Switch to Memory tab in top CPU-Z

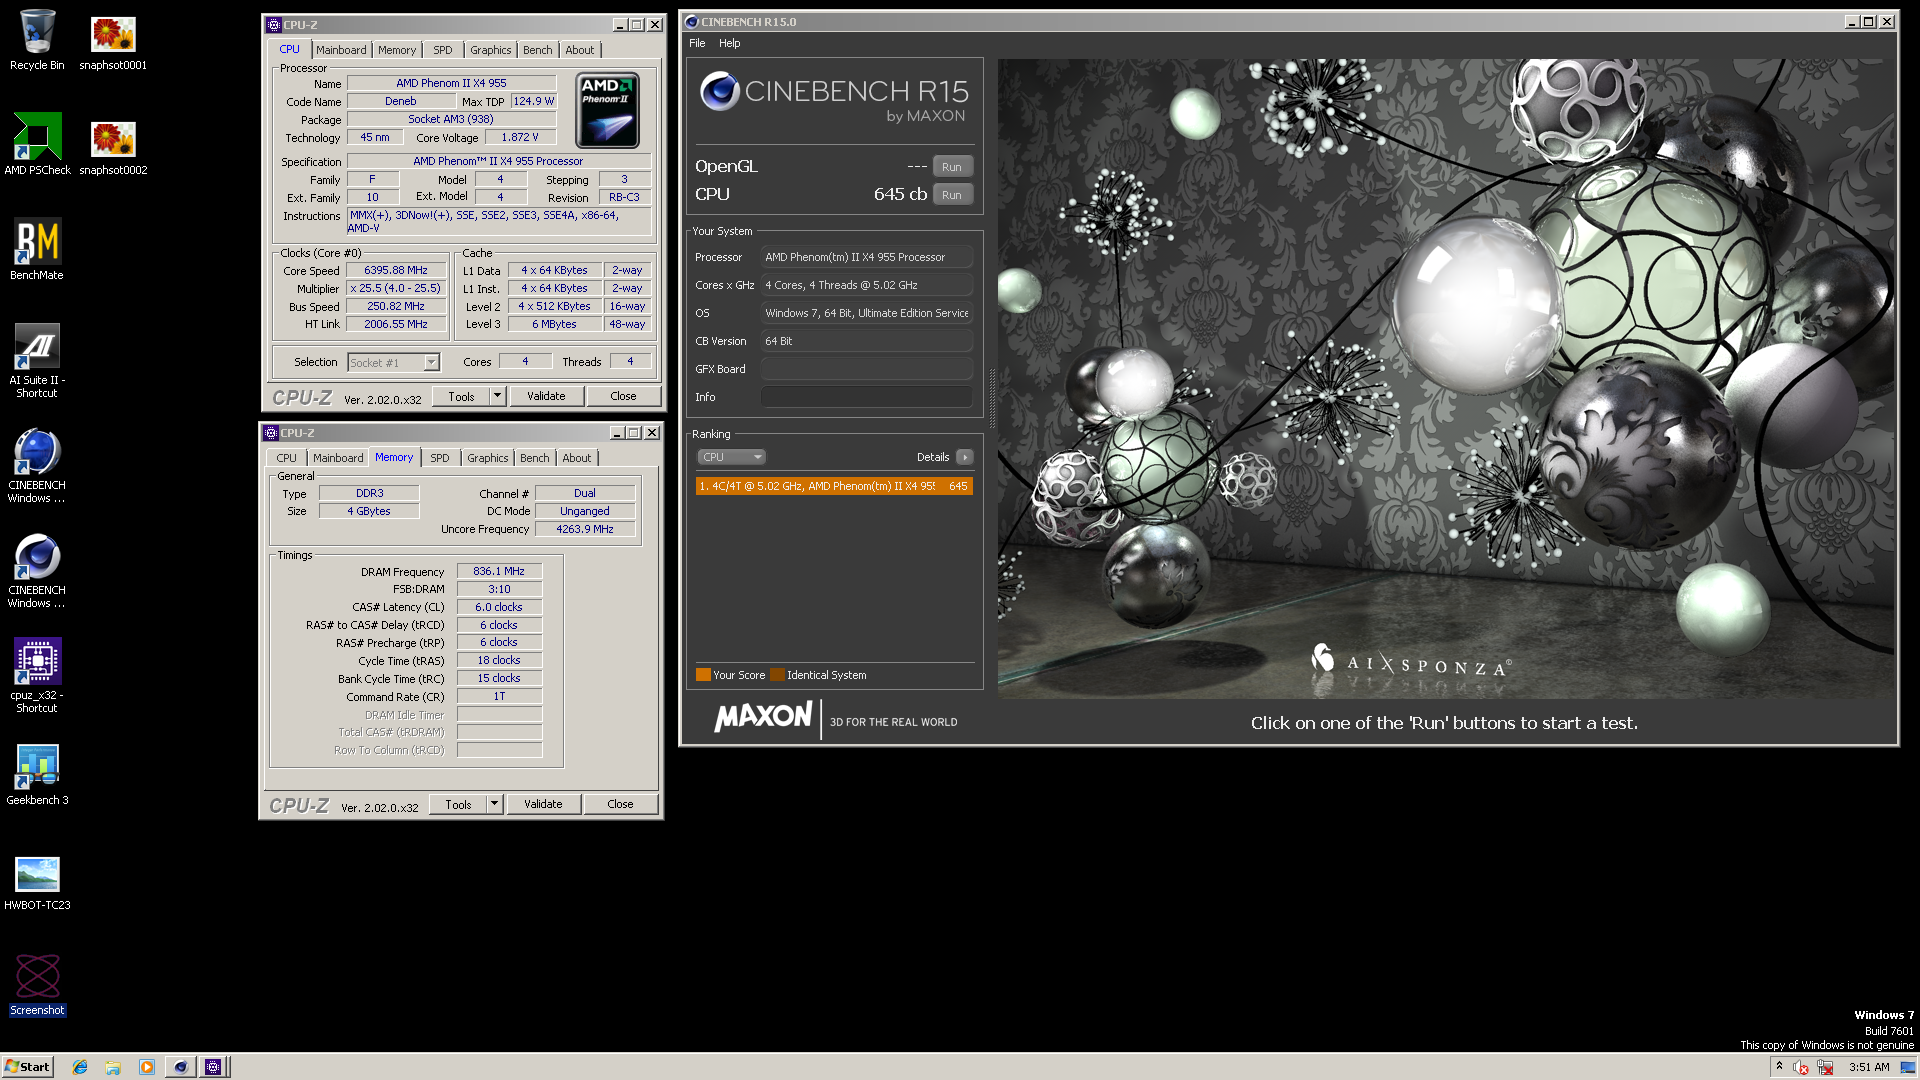397,50
